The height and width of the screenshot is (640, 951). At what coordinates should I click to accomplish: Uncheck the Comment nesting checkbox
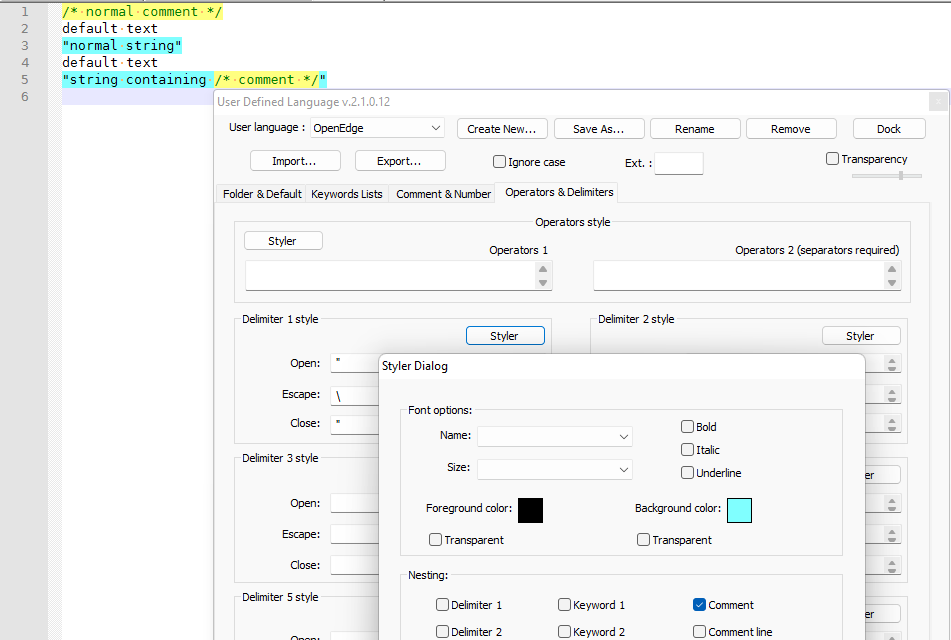pos(699,604)
